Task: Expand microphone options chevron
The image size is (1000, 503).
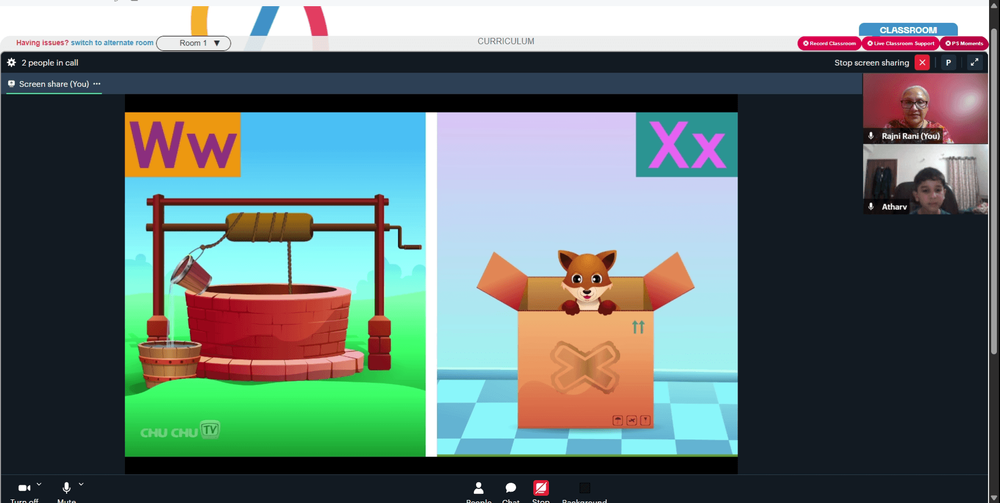Action: coord(81,485)
